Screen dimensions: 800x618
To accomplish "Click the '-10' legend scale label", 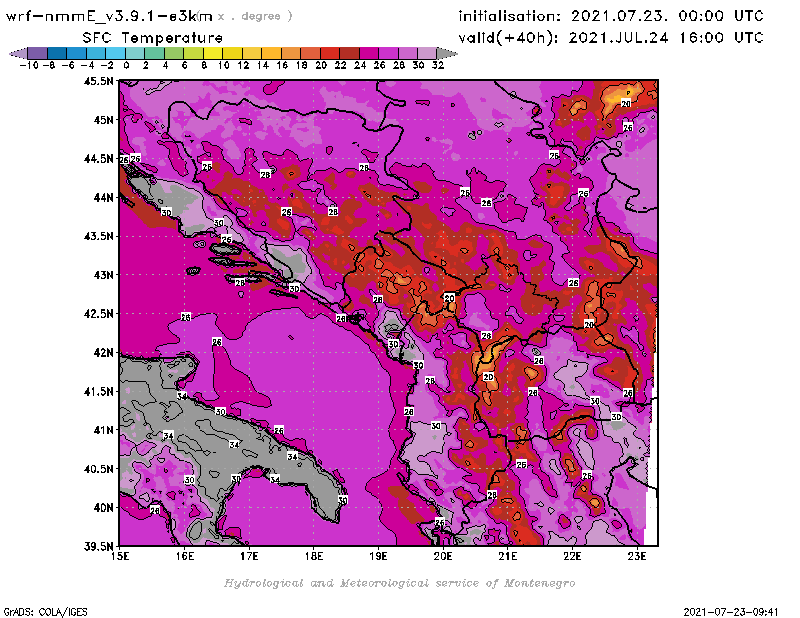I will click(29, 65).
